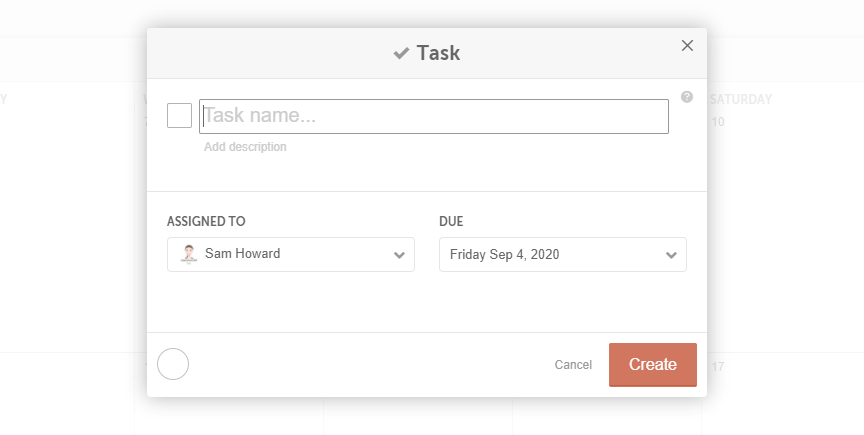Open the Sam Howard assignee dropdown

pyautogui.click(x=290, y=254)
